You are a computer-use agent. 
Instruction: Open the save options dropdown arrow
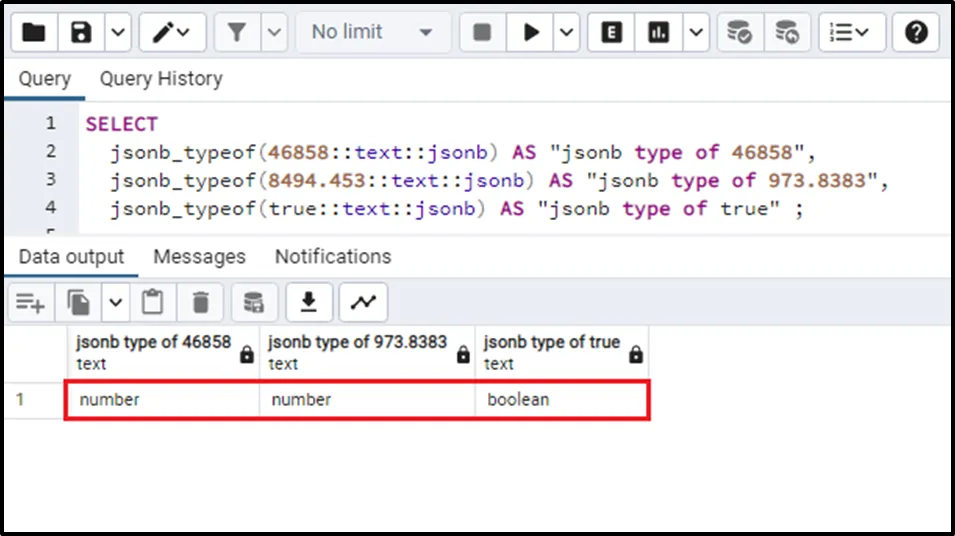[117, 32]
